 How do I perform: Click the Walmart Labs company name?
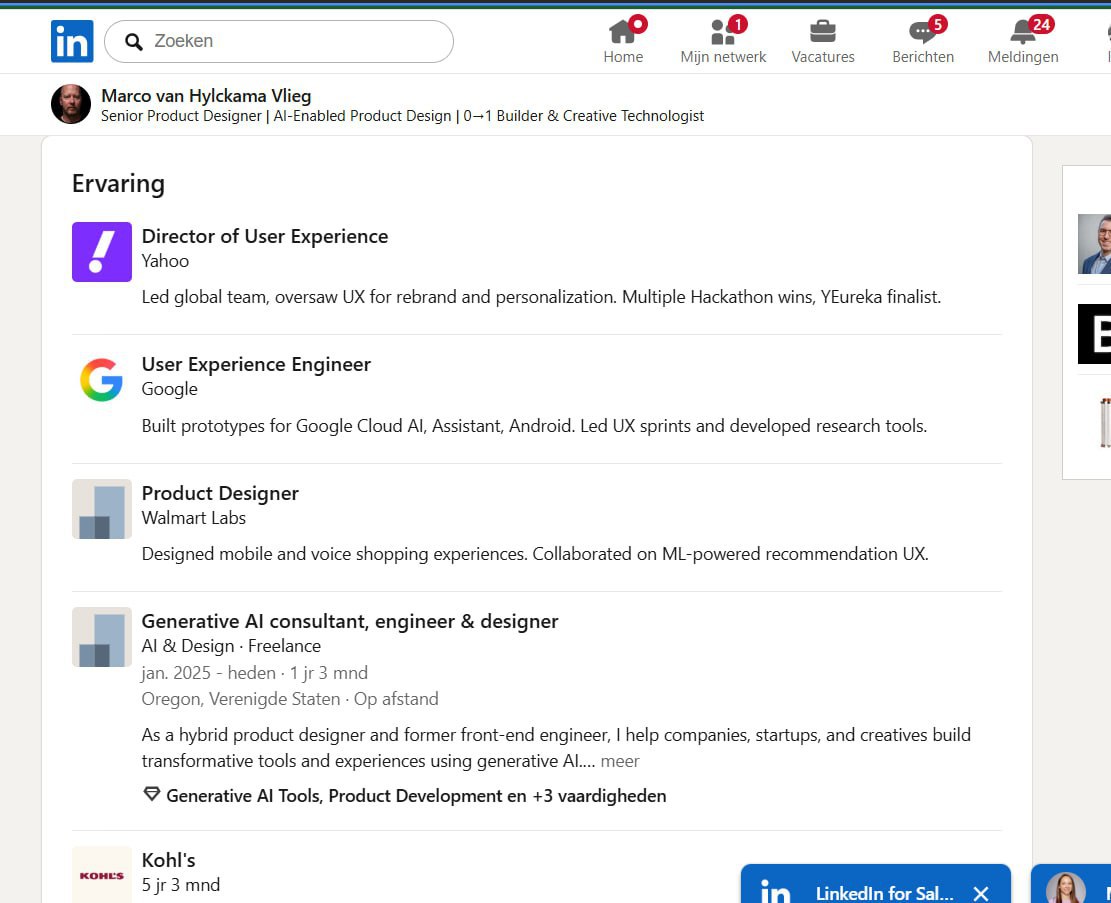point(193,518)
